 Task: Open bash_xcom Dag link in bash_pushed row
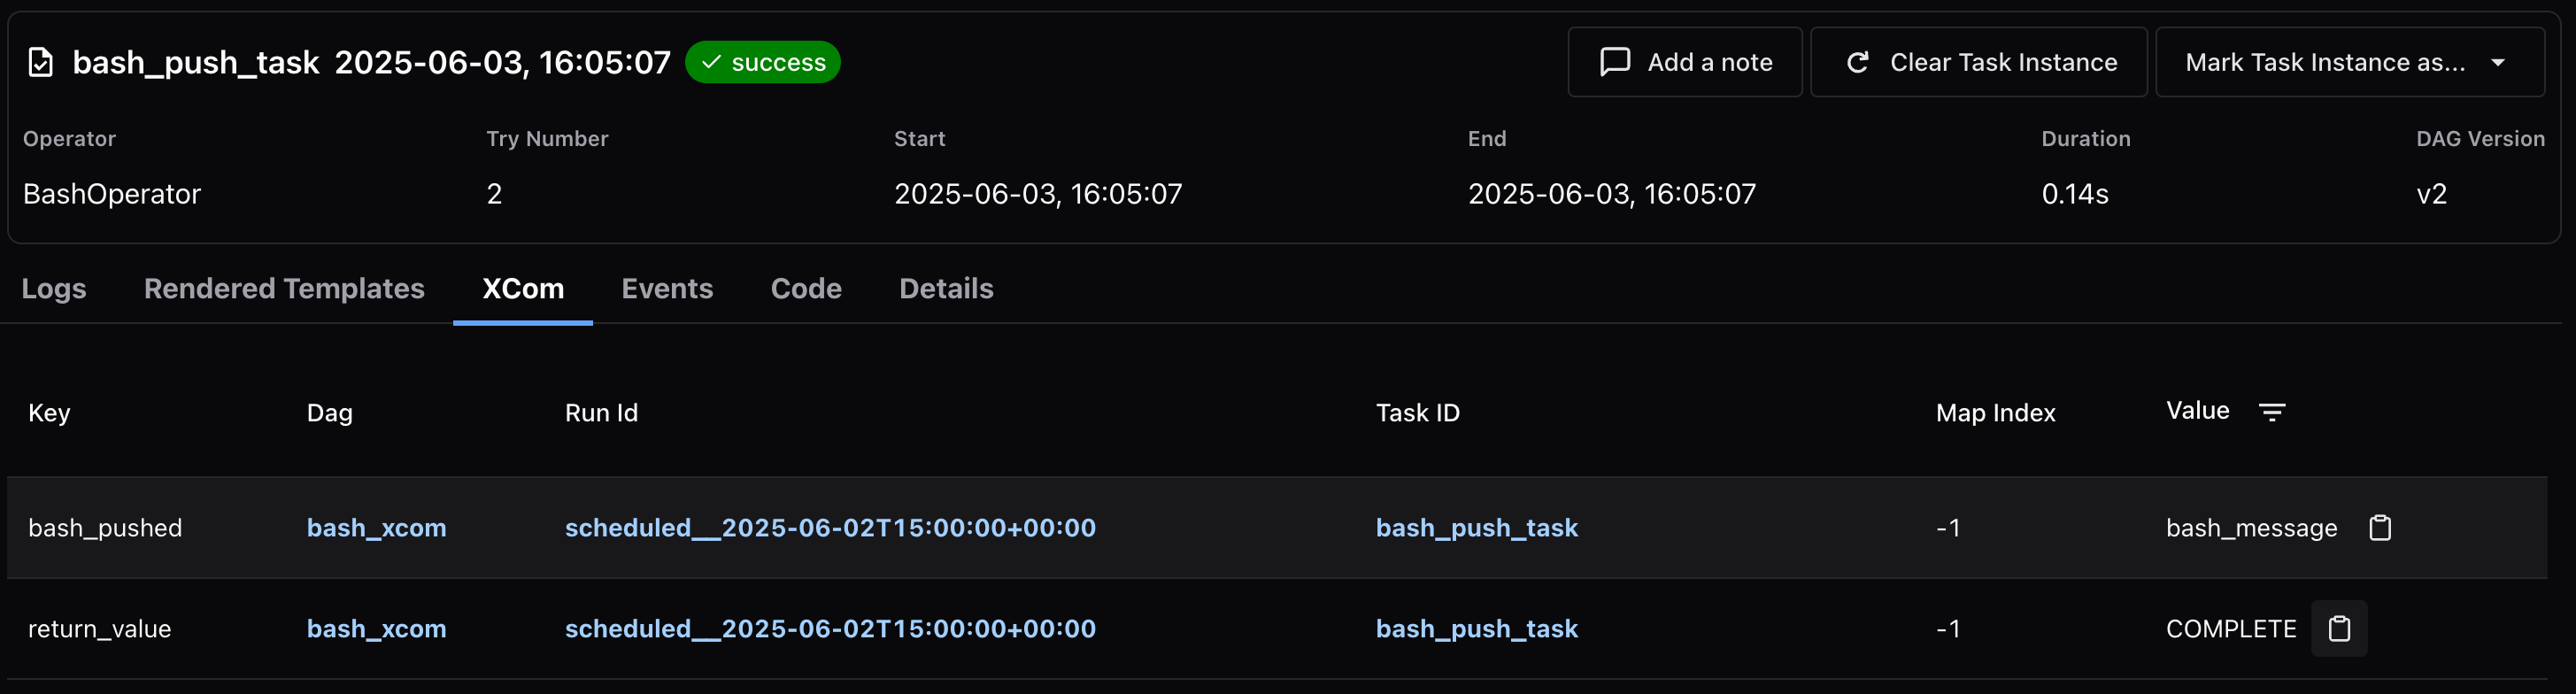coord(376,527)
